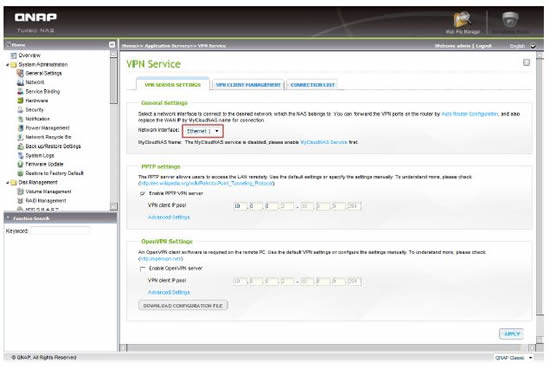
Task: Open QNAP Classic theme dropdown
Action: coord(513,358)
